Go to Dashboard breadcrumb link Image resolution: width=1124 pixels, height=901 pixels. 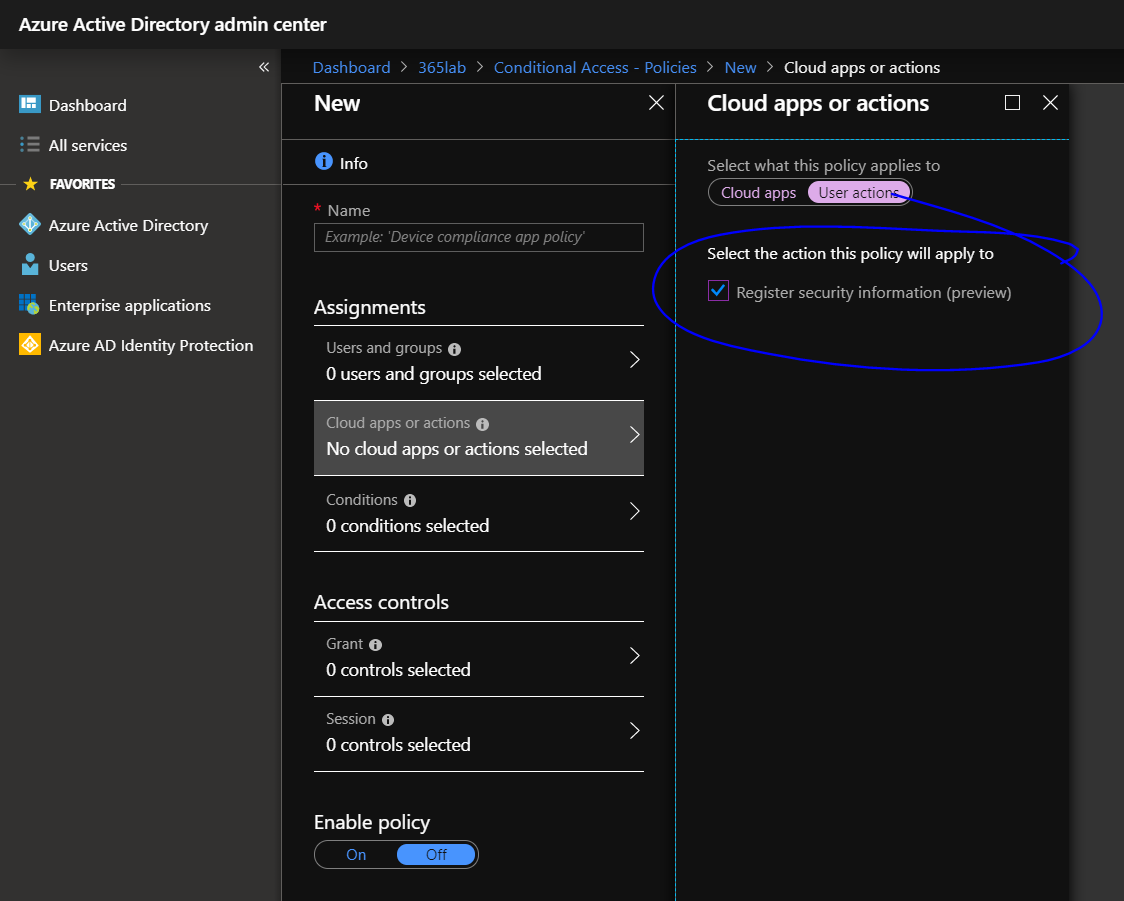[x=351, y=67]
